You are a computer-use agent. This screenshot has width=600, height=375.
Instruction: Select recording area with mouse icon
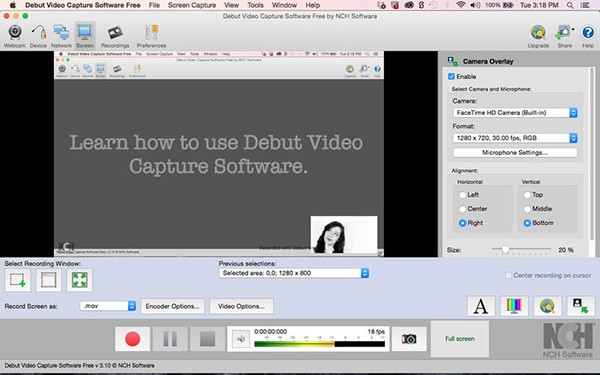[18, 280]
